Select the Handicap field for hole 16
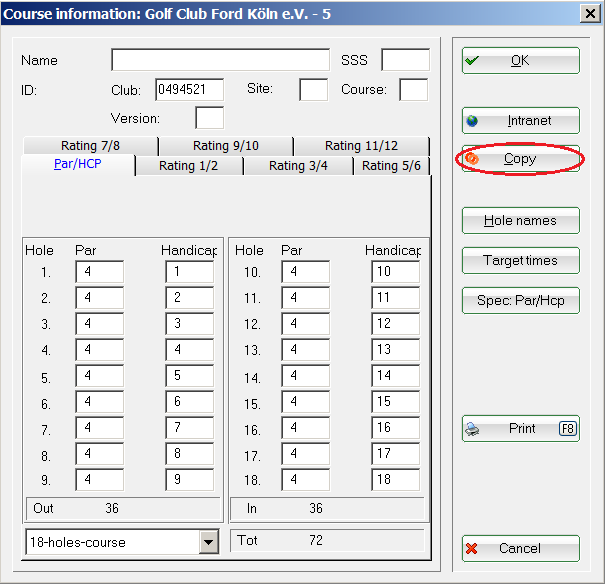This screenshot has width=605, height=584. coord(396,427)
